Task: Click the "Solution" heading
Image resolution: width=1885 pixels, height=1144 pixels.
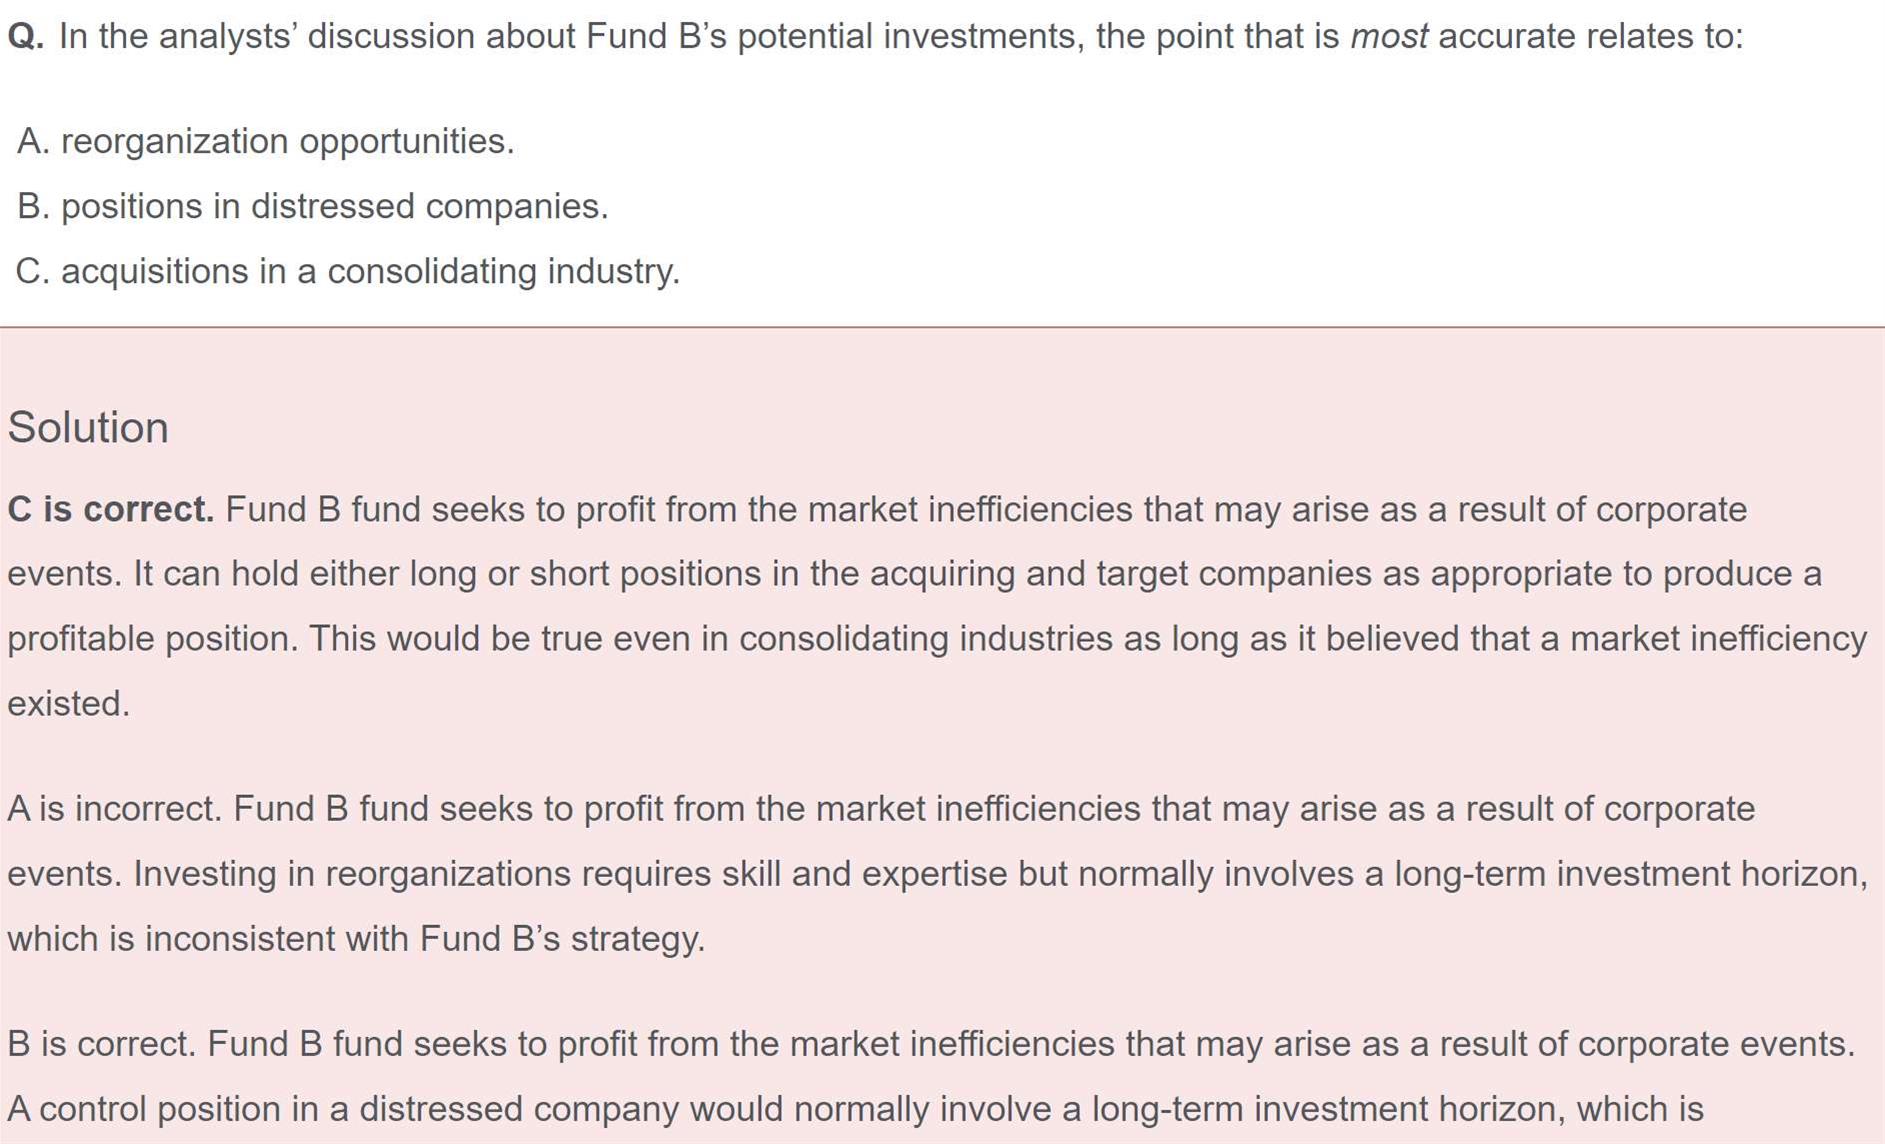Action: pyautogui.click(x=88, y=428)
